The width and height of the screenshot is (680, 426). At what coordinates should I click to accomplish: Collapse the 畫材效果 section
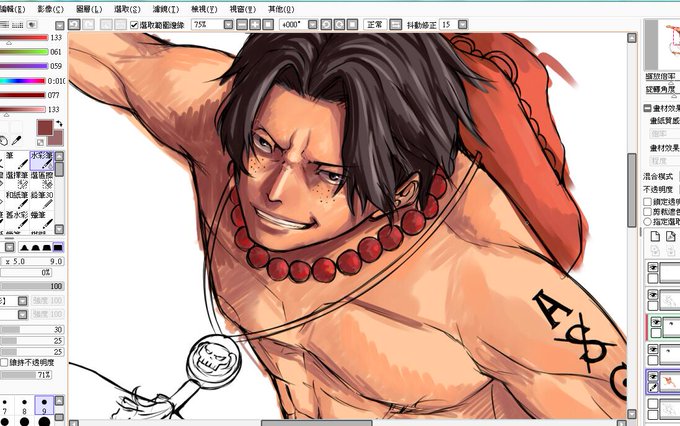click(647, 108)
